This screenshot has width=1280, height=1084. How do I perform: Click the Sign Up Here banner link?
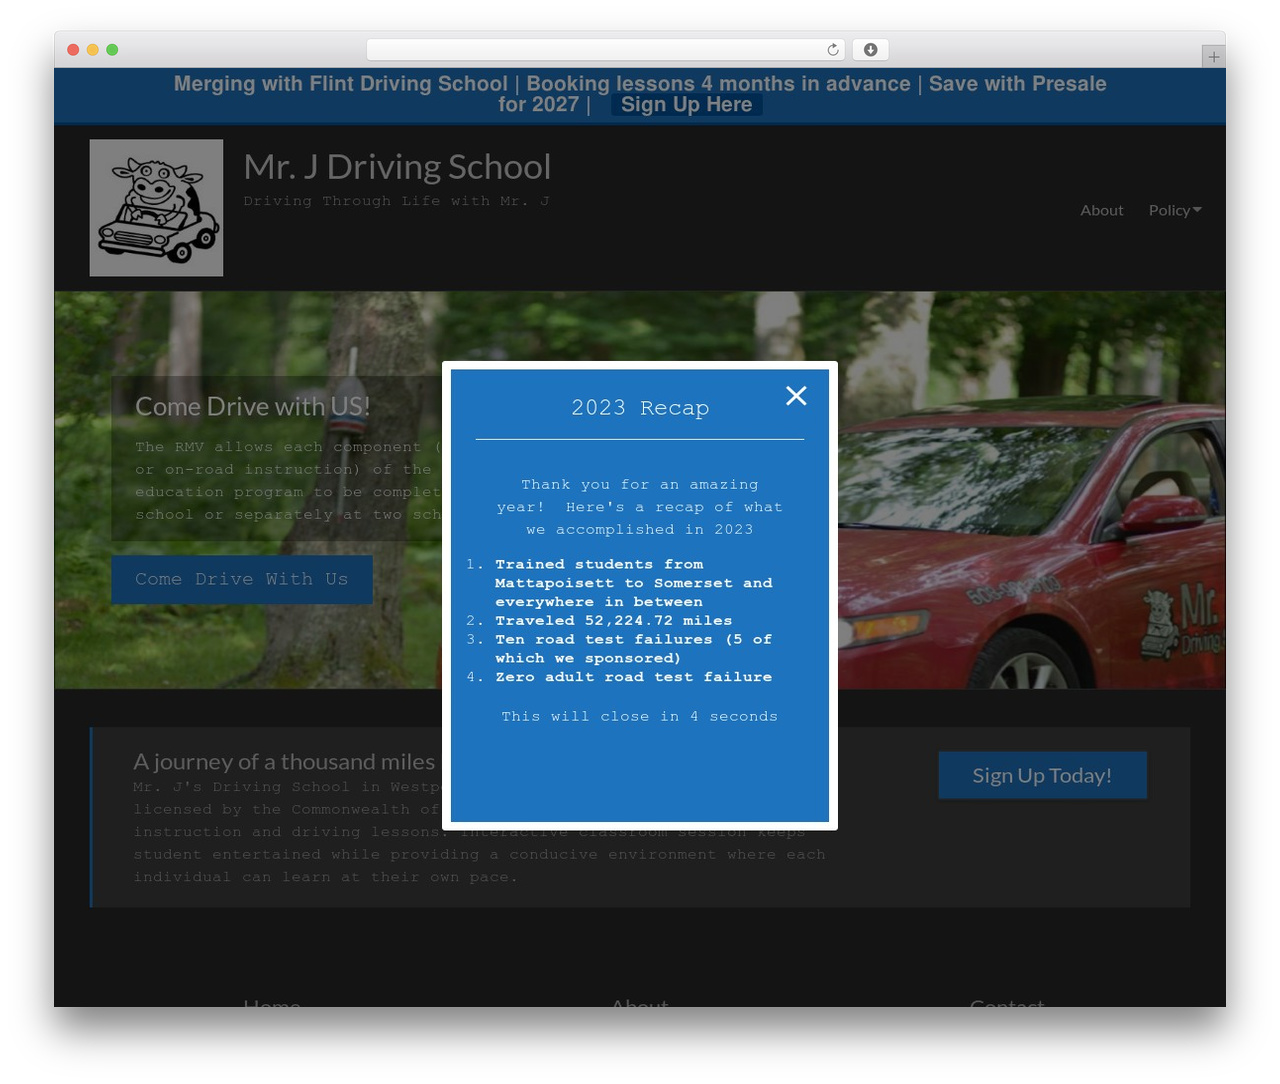(686, 105)
